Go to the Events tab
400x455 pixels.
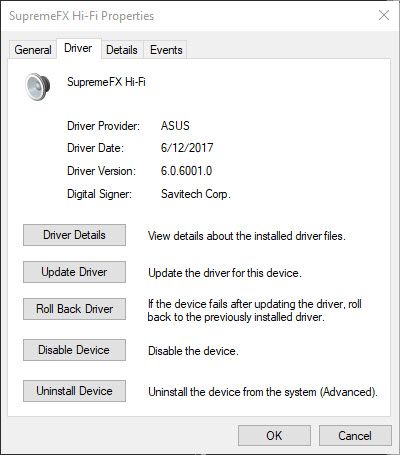coord(166,50)
